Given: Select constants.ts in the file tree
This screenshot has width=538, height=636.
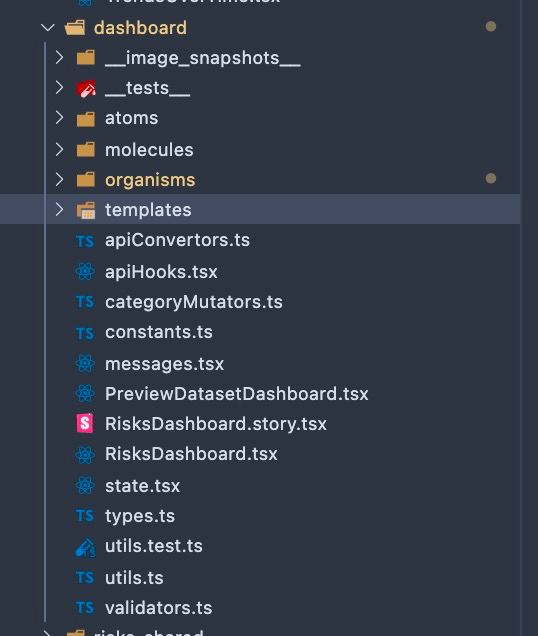Looking at the screenshot, I should [159, 332].
